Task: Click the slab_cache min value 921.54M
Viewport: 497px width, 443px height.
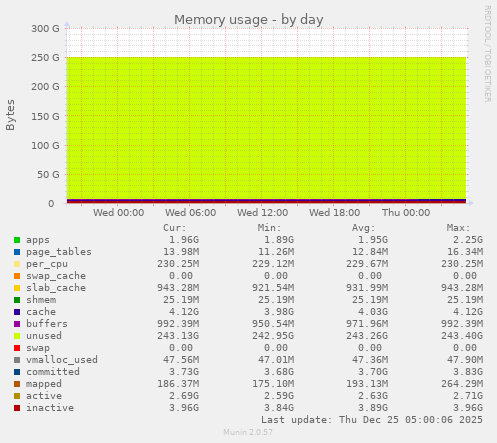Action: (x=273, y=288)
